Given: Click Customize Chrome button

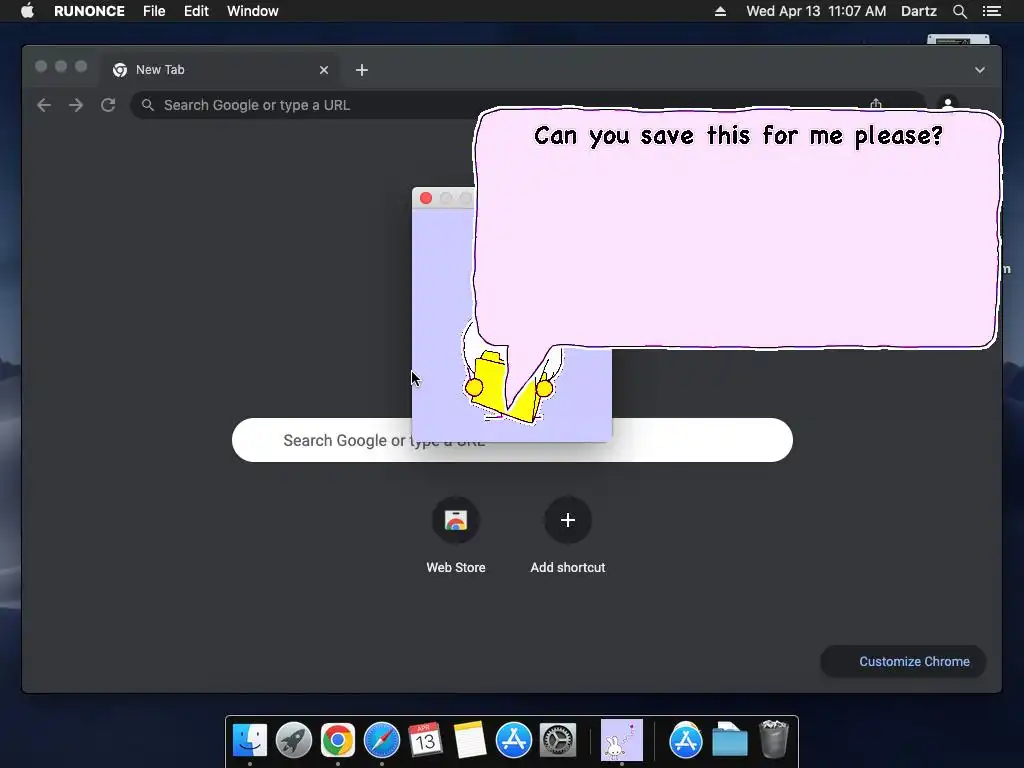Looking at the screenshot, I should click(903, 662).
